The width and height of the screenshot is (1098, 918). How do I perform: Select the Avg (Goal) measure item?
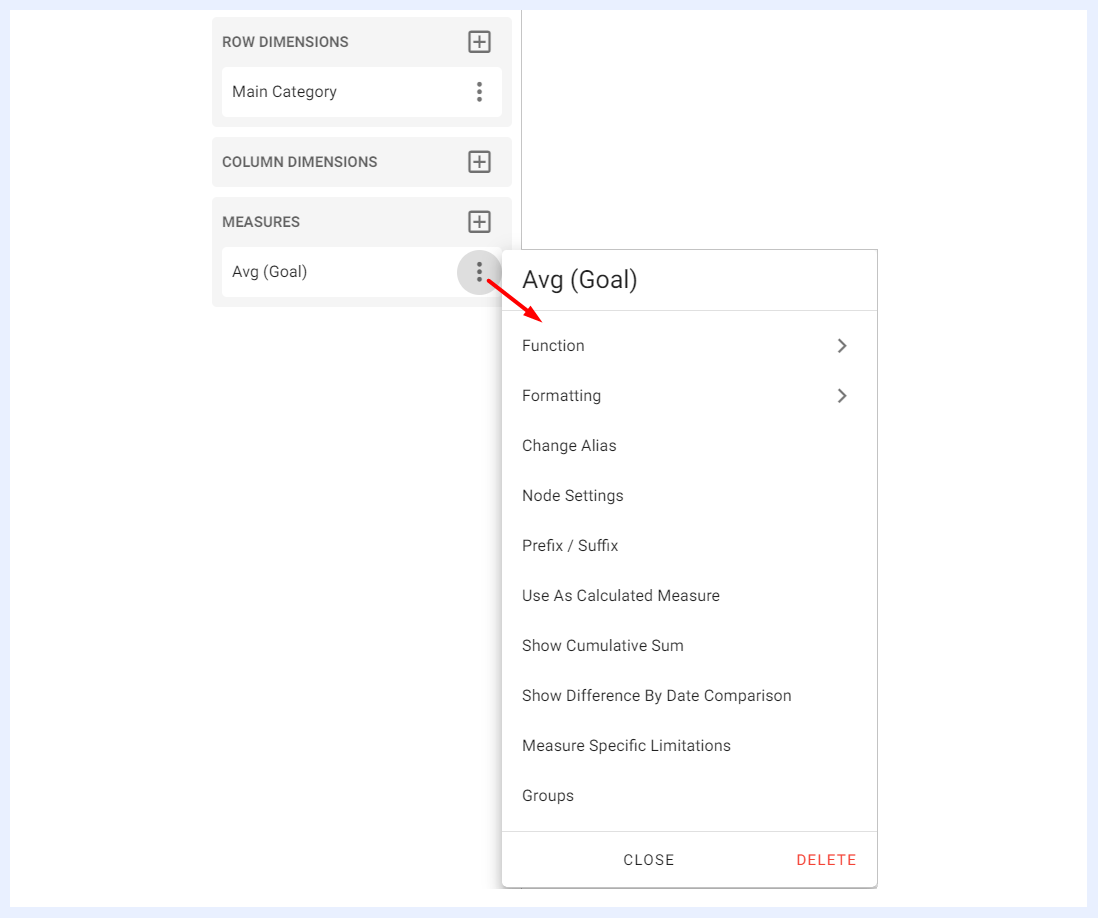point(361,272)
